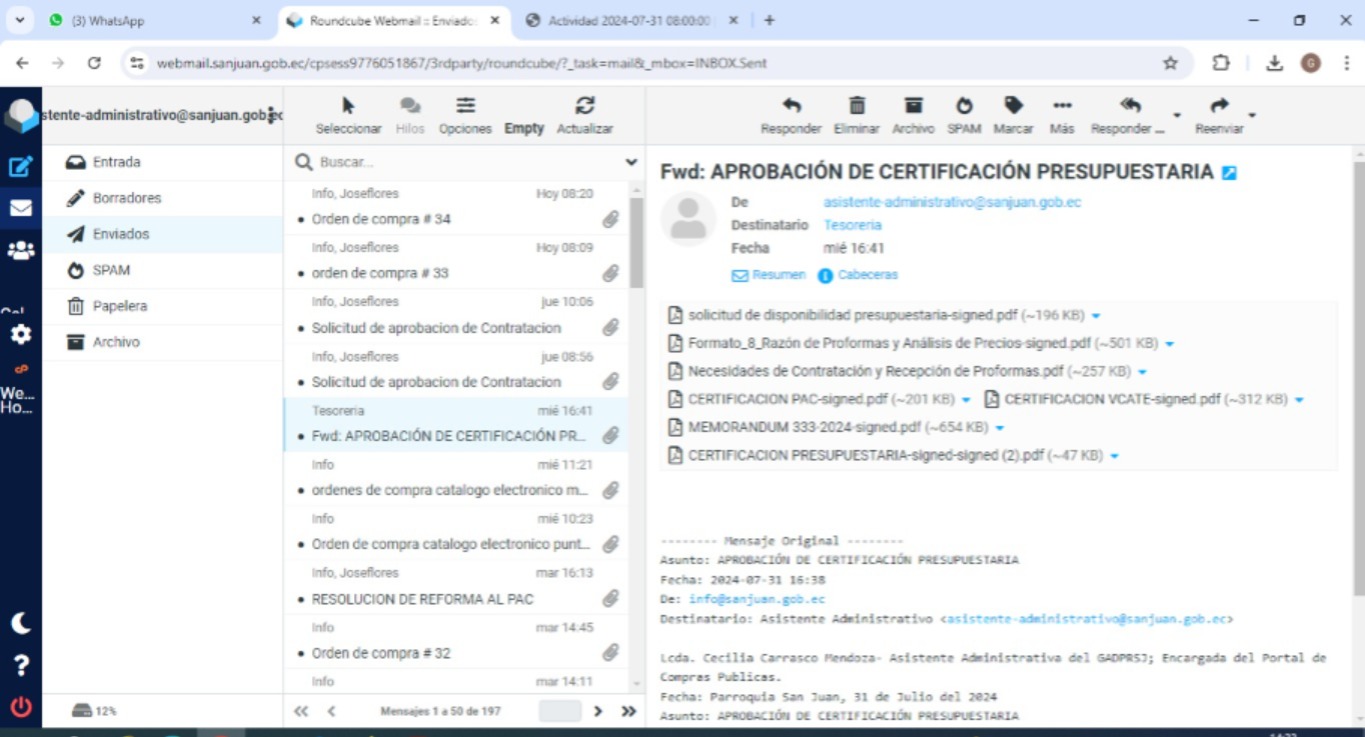Expand the Reenviar forward options arrow
The width and height of the screenshot is (1365, 737).
1252,115
